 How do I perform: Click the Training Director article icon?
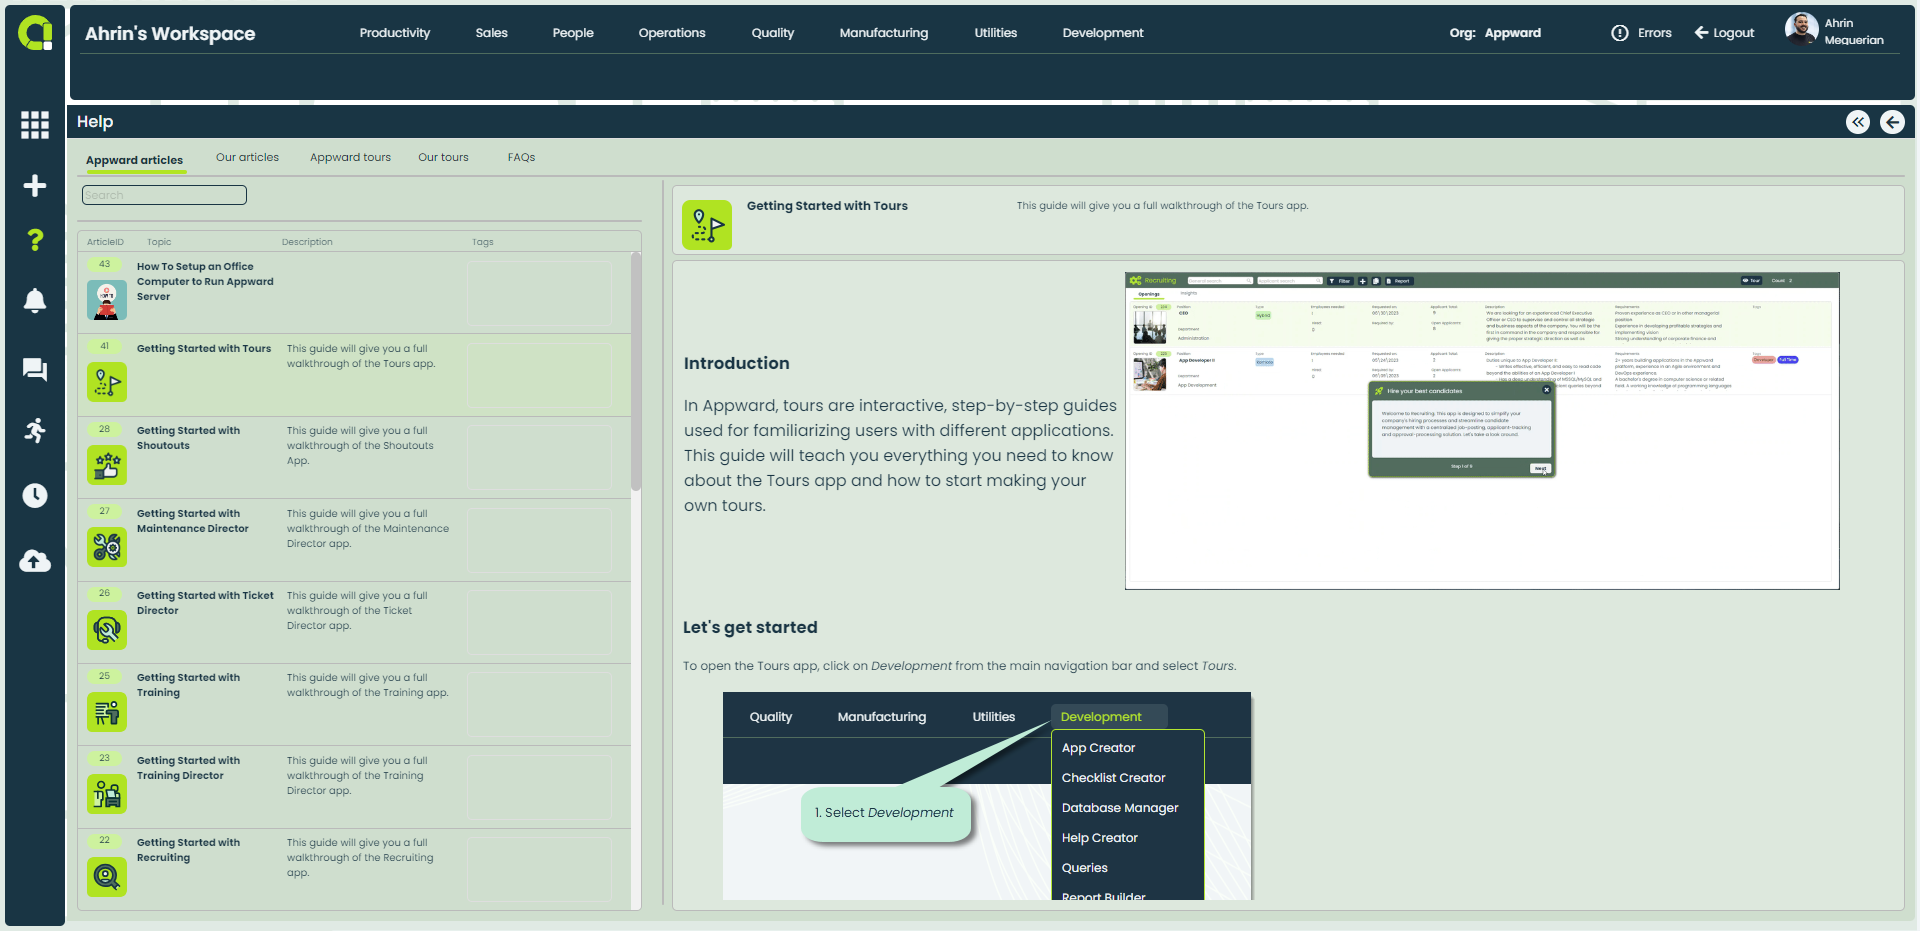pyautogui.click(x=107, y=794)
